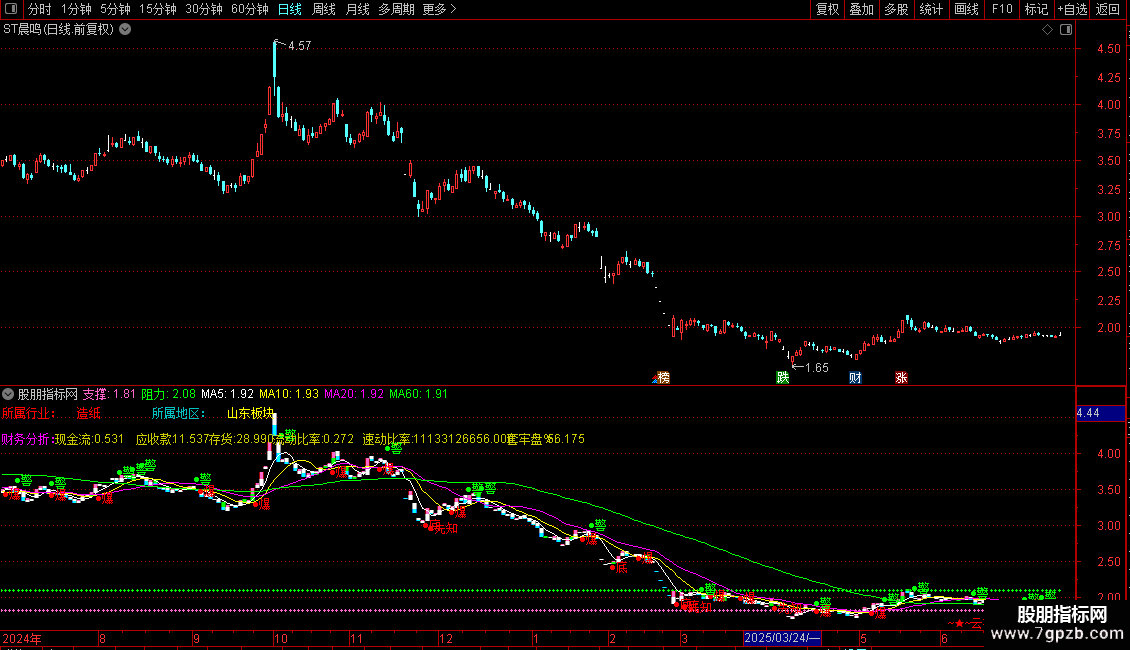The width and height of the screenshot is (1130, 650).
Task: Click the ST晨鸣(日线.前复权) chart title
Action: [x=58, y=30]
